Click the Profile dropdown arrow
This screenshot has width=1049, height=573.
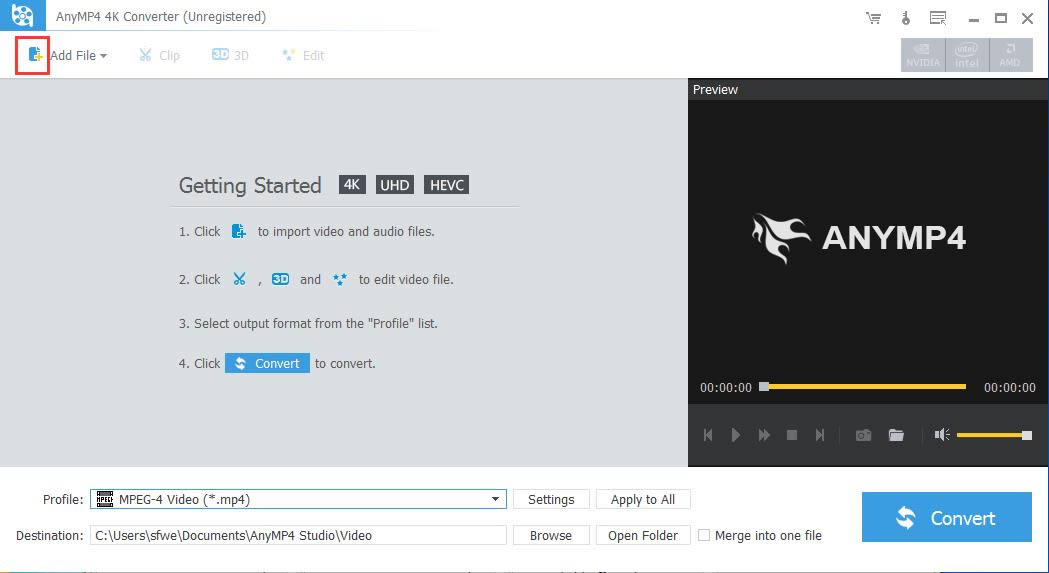[495, 499]
